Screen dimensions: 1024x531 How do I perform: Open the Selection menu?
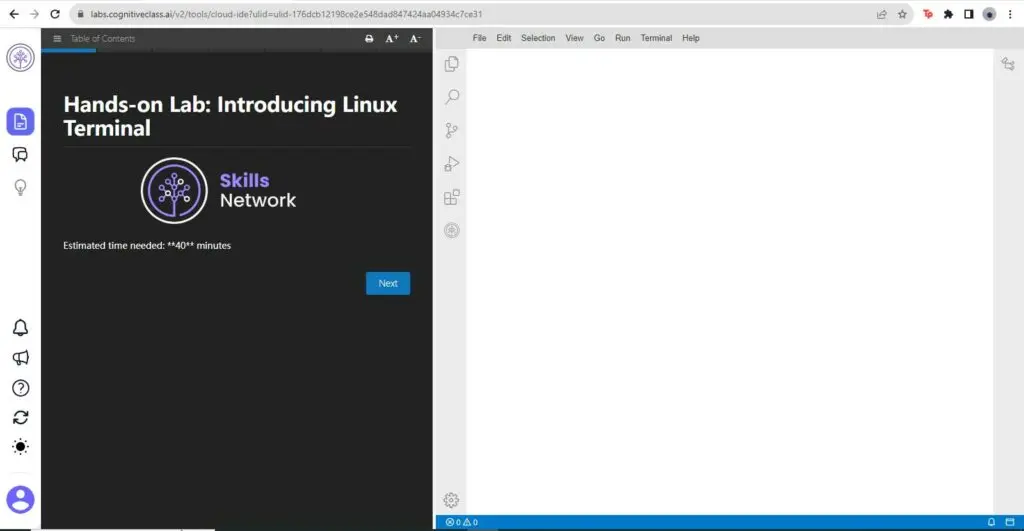[537, 38]
